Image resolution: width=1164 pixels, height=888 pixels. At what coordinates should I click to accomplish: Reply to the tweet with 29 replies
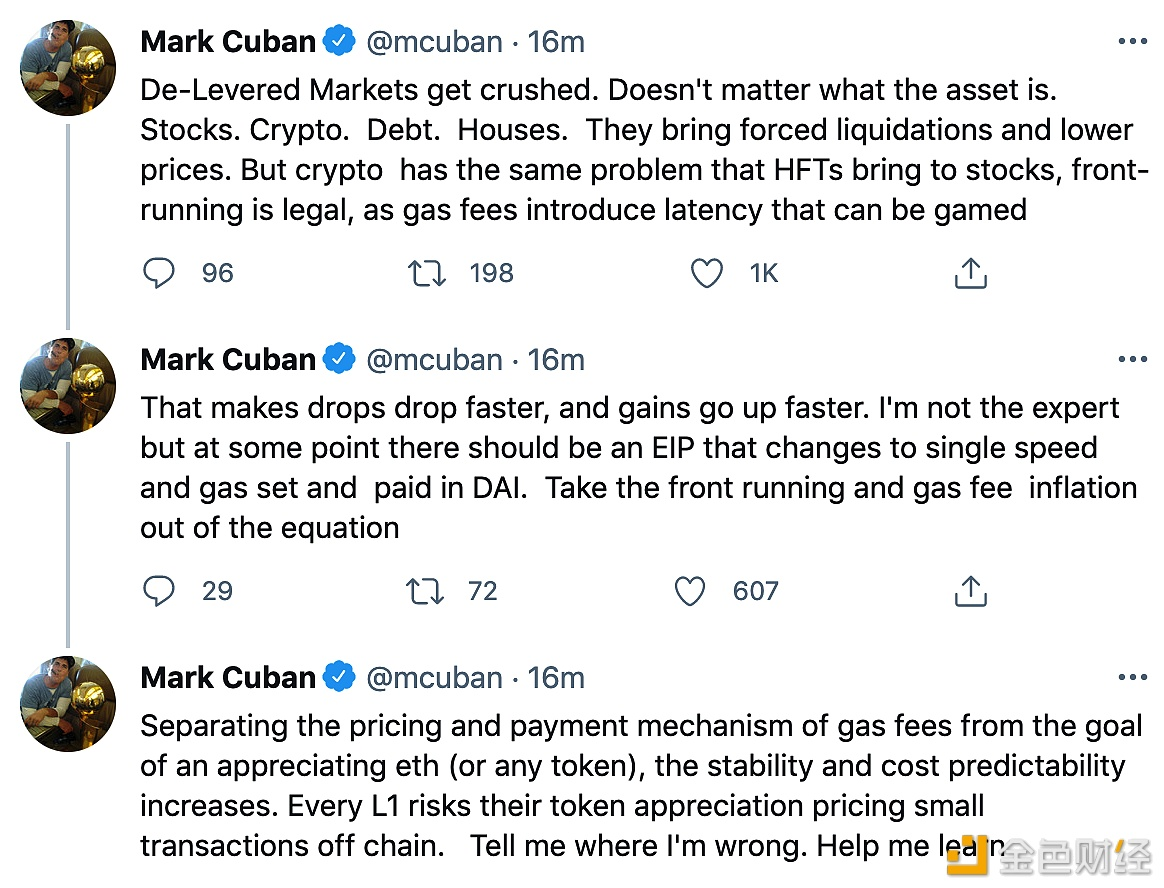pos(159,591)
